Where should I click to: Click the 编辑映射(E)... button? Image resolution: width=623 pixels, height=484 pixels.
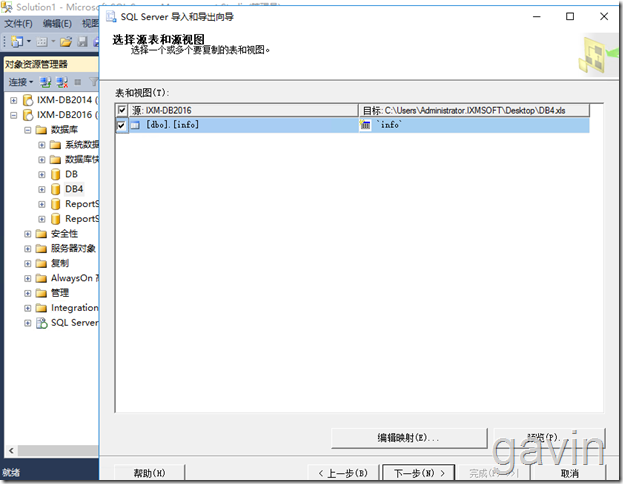(x=409, y=438)
